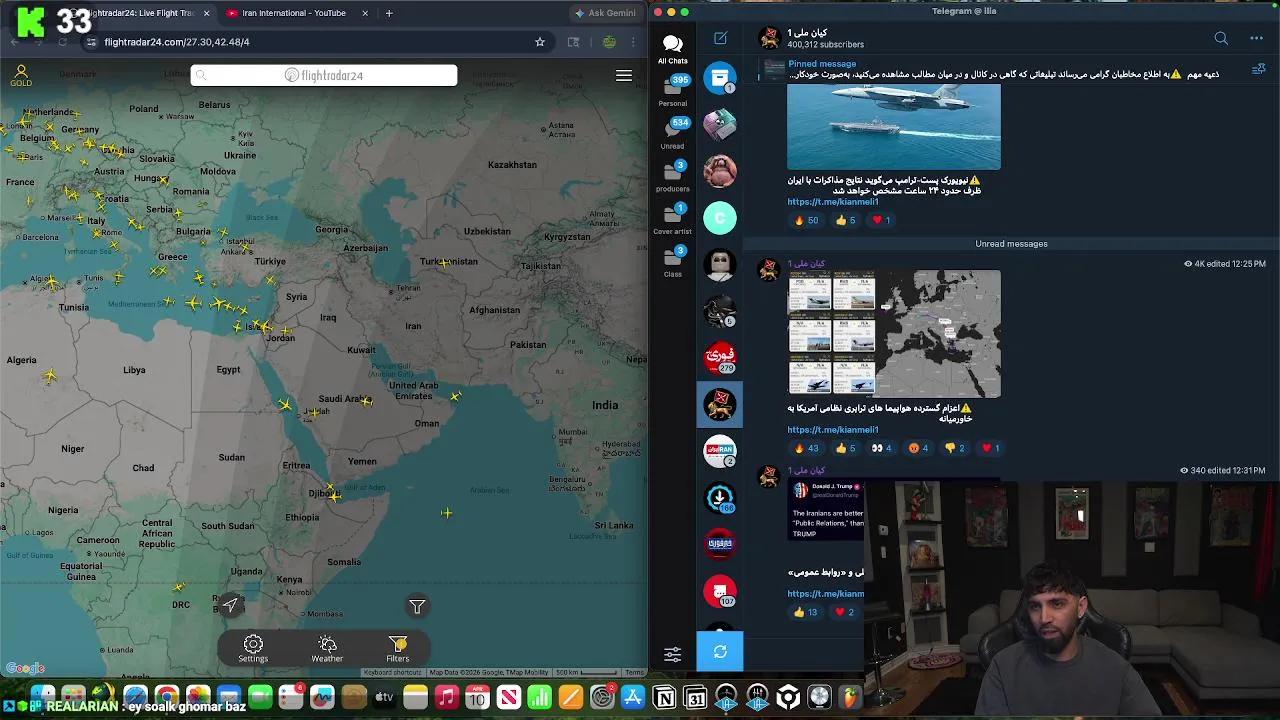This screenshot has width=1280, height=720.
Task: React with fire showing 43 reactions
Action: tap(806, 448)
